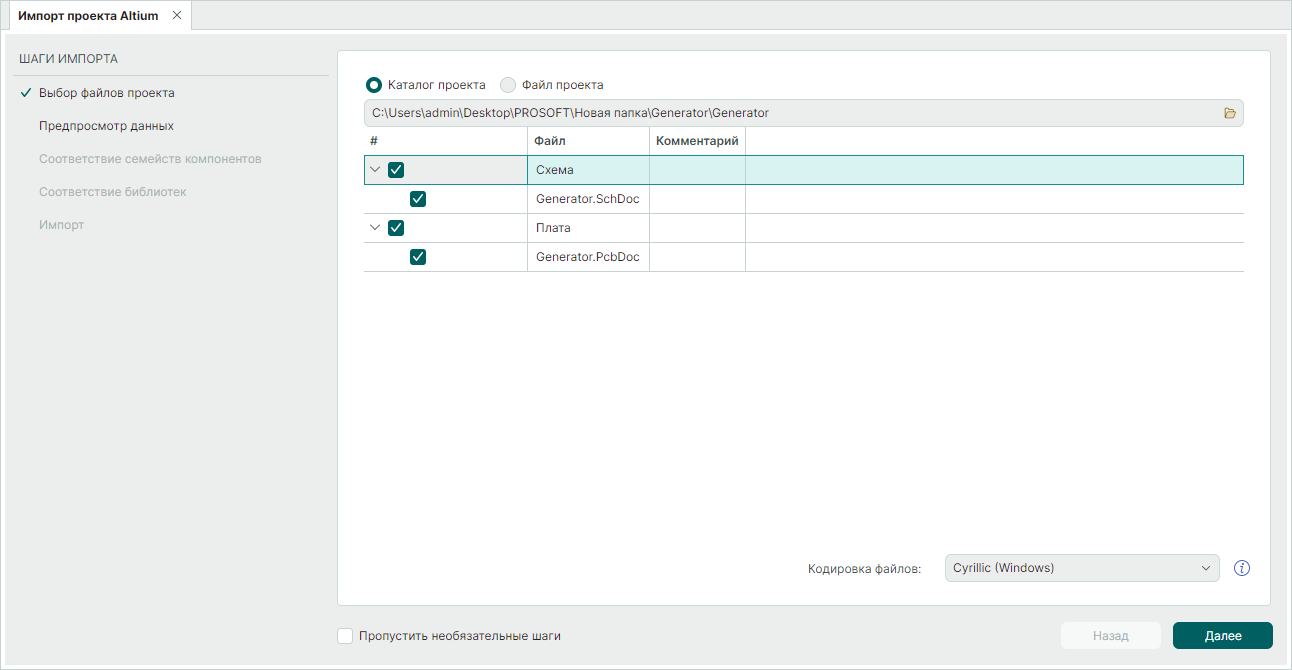Select the Файл проекта radio button

508,85
